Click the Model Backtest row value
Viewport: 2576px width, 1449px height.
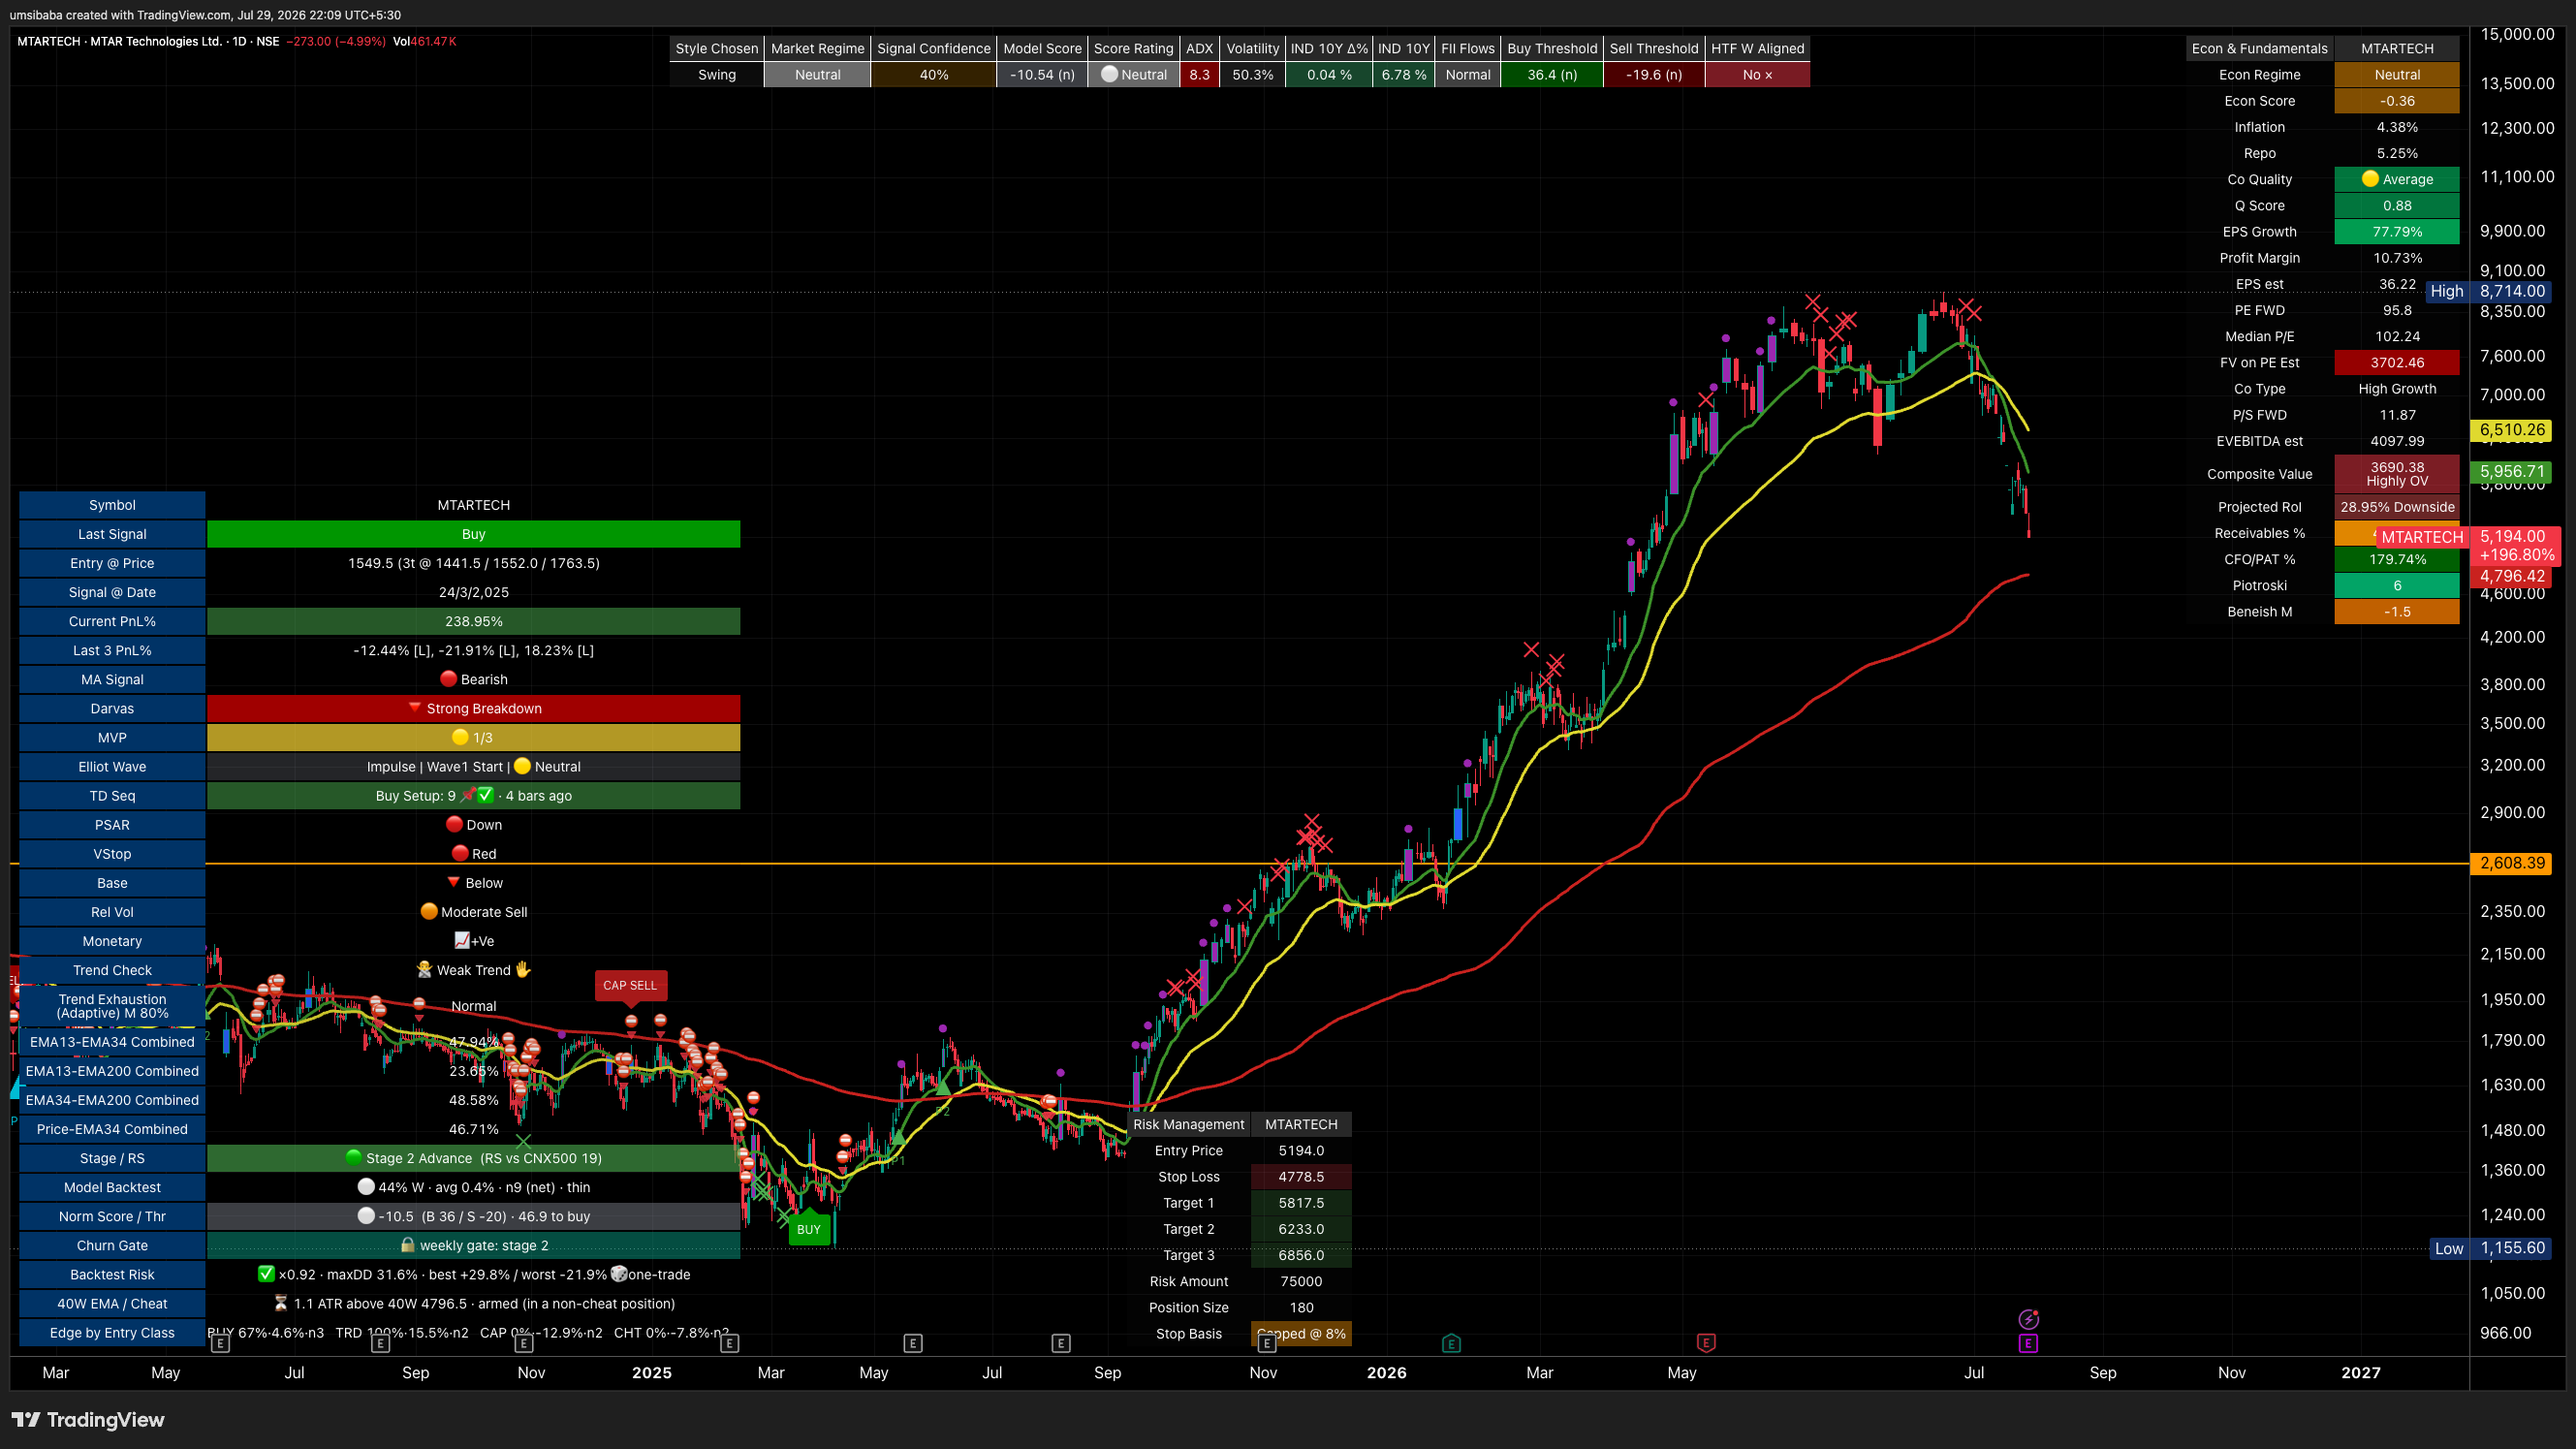(x=473, y=1187)
